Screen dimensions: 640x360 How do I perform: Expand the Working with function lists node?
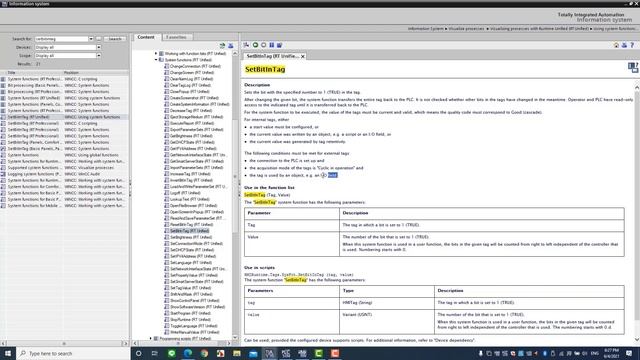coord(156,53)
